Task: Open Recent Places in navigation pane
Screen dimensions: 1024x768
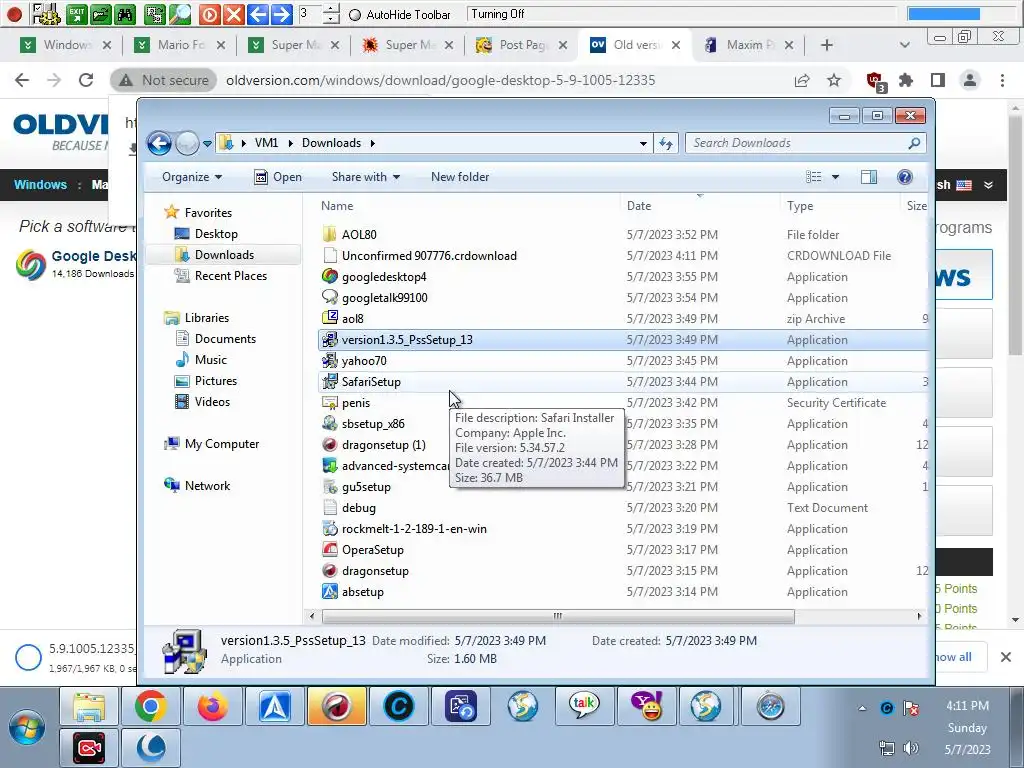Action: [231, 276]
